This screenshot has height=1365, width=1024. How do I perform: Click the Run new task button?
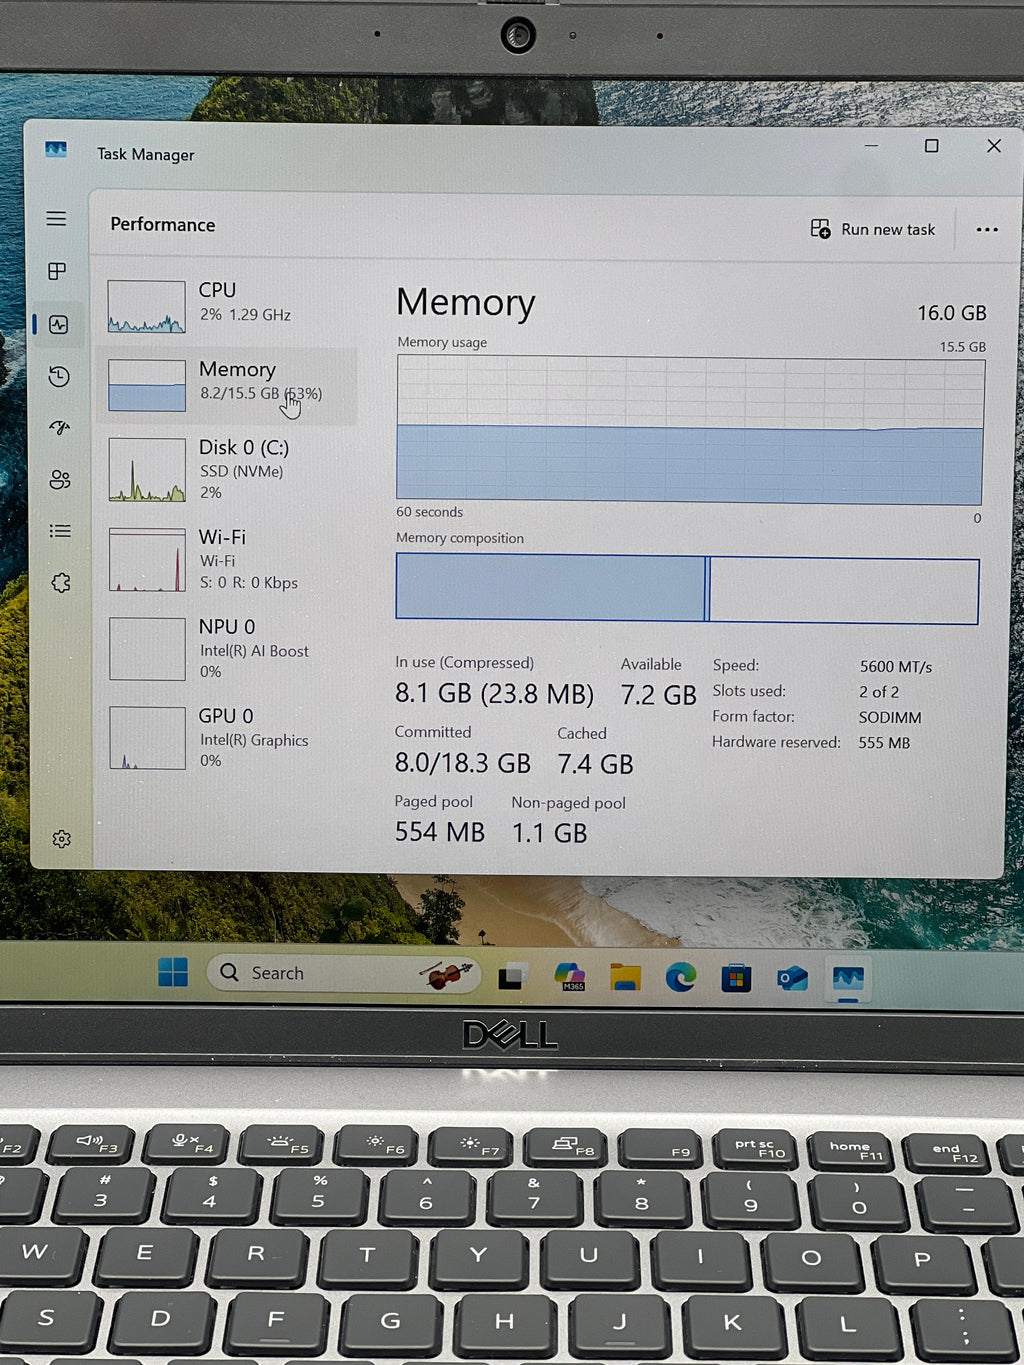click(873, 229)
